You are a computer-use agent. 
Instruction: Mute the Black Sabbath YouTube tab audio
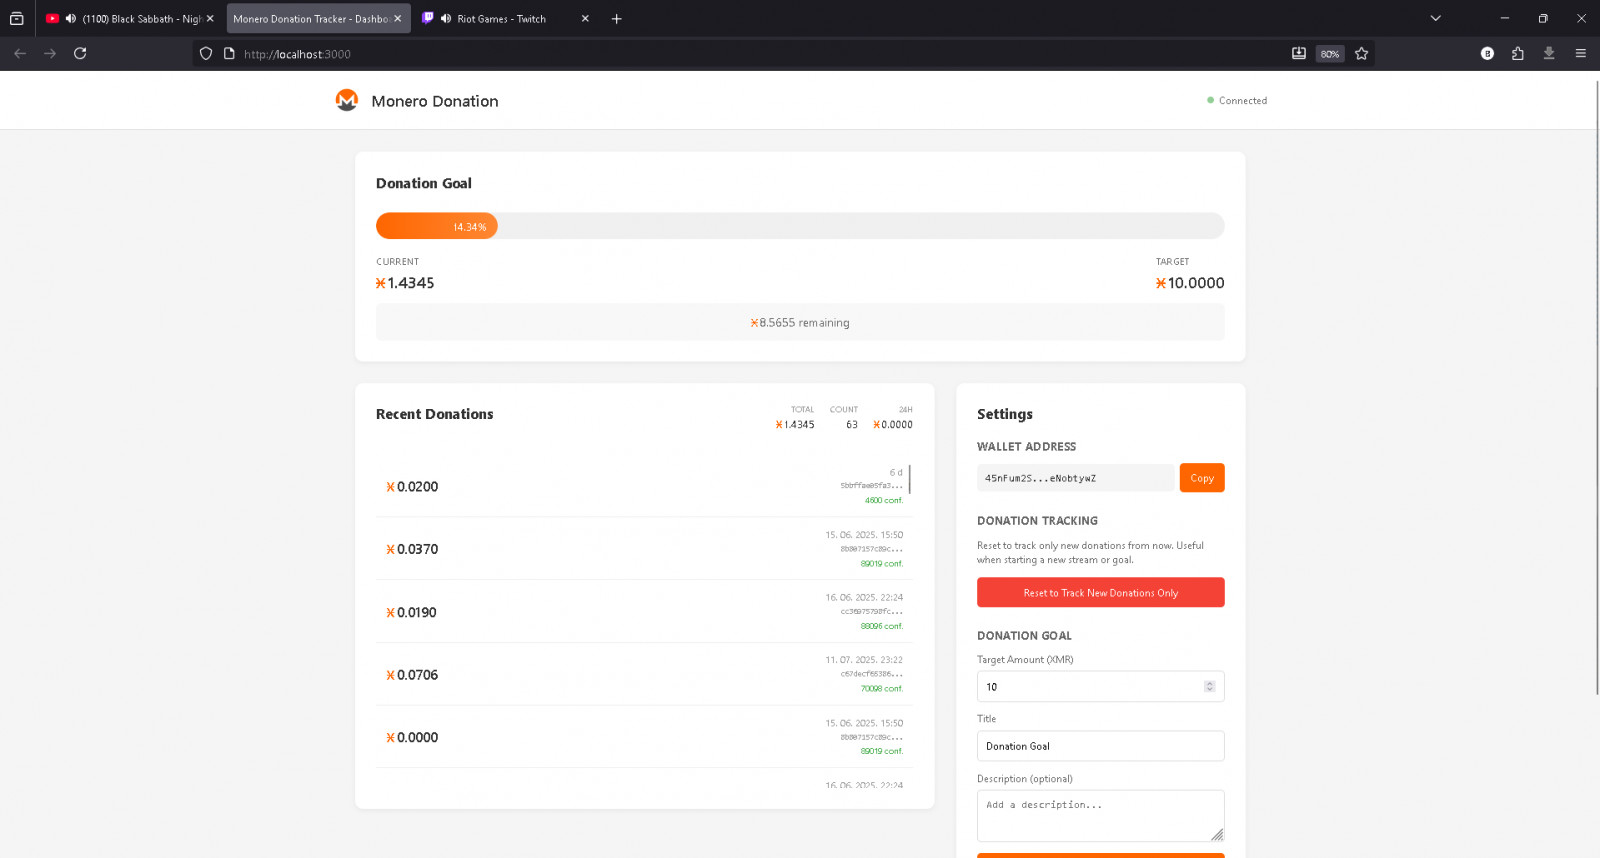(x=71, y=19)
